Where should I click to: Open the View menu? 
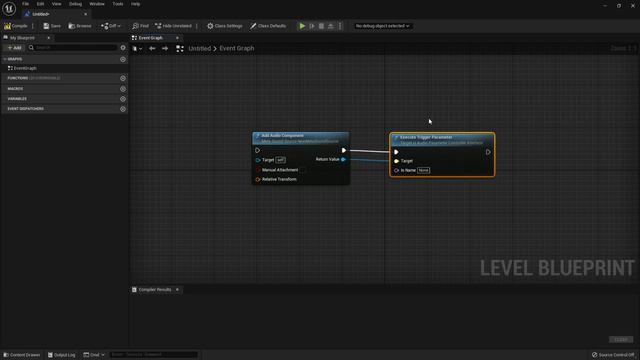[x=56, y=4]
